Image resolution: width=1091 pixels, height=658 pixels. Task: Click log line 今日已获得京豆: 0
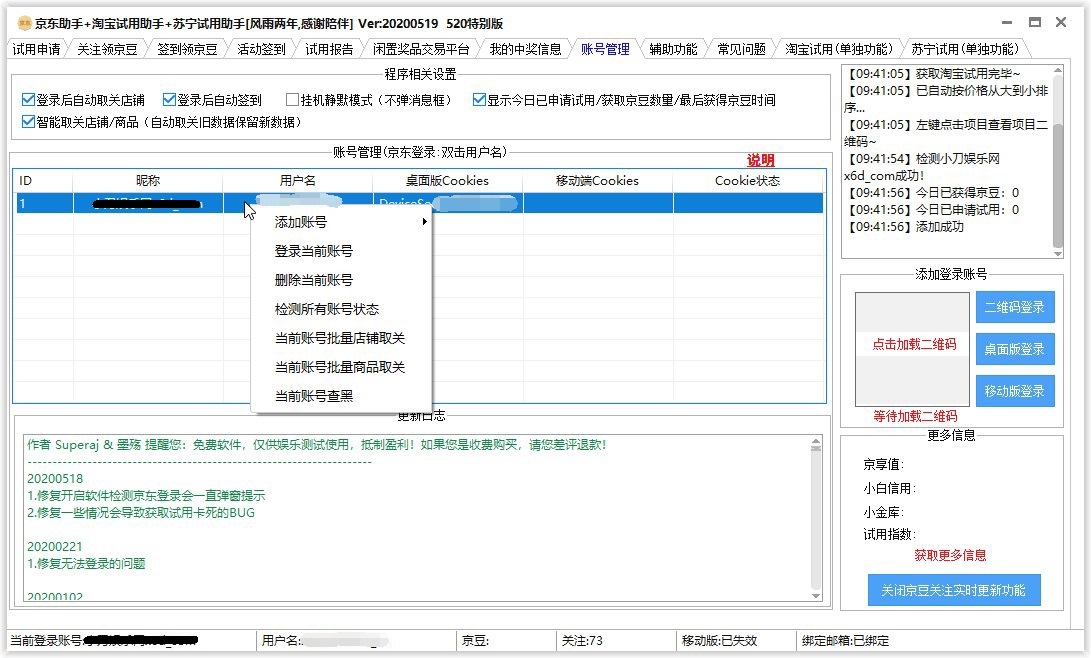pyautogui.click(x=932, y=193)
